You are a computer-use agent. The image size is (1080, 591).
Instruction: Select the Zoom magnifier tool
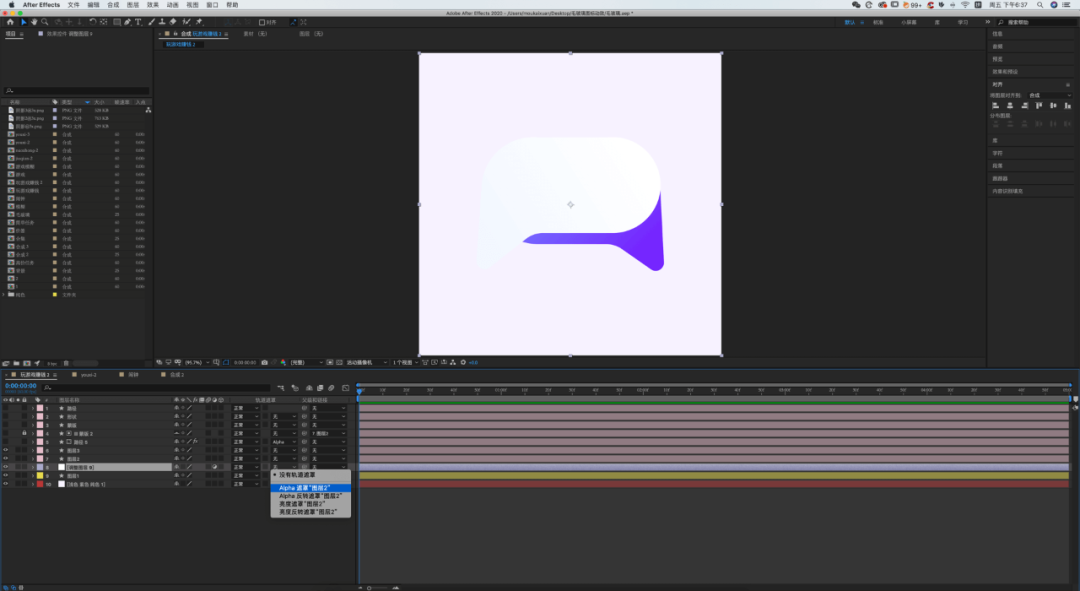pyautogui.click(x=44, y=21)
